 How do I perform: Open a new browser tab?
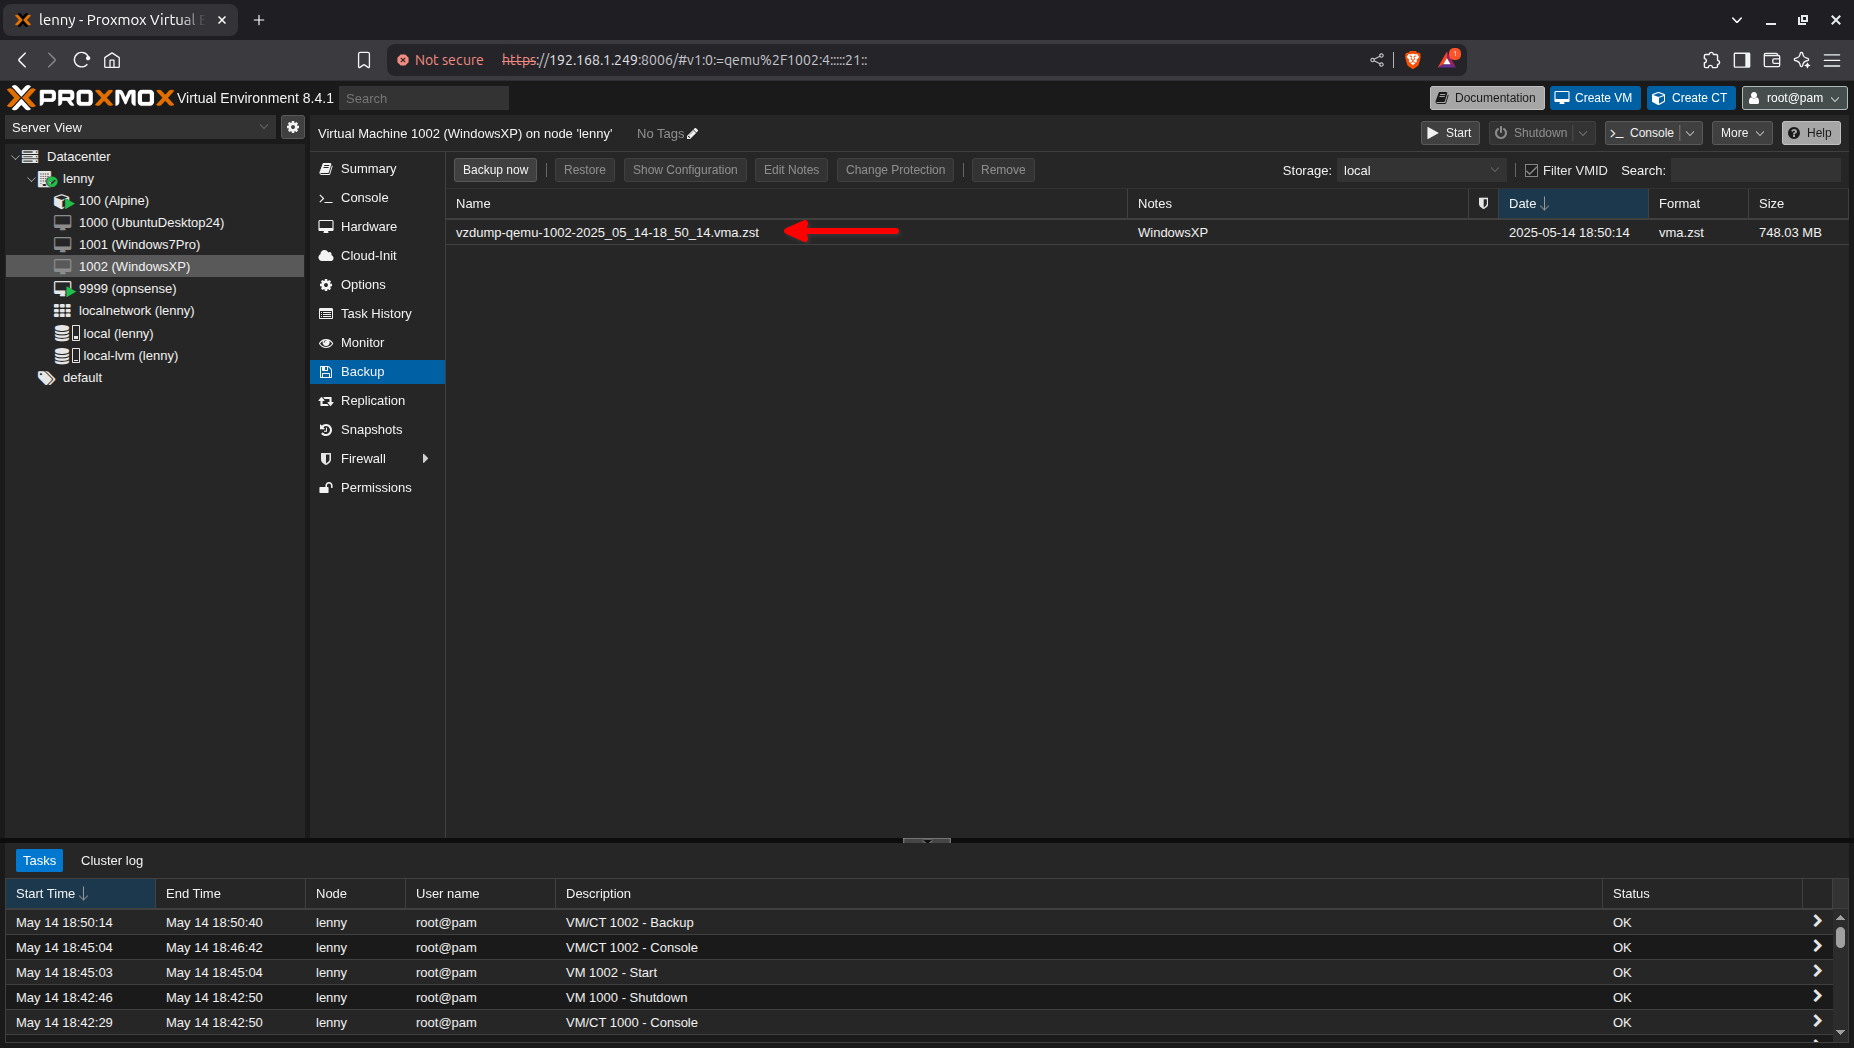pos(259,20)
